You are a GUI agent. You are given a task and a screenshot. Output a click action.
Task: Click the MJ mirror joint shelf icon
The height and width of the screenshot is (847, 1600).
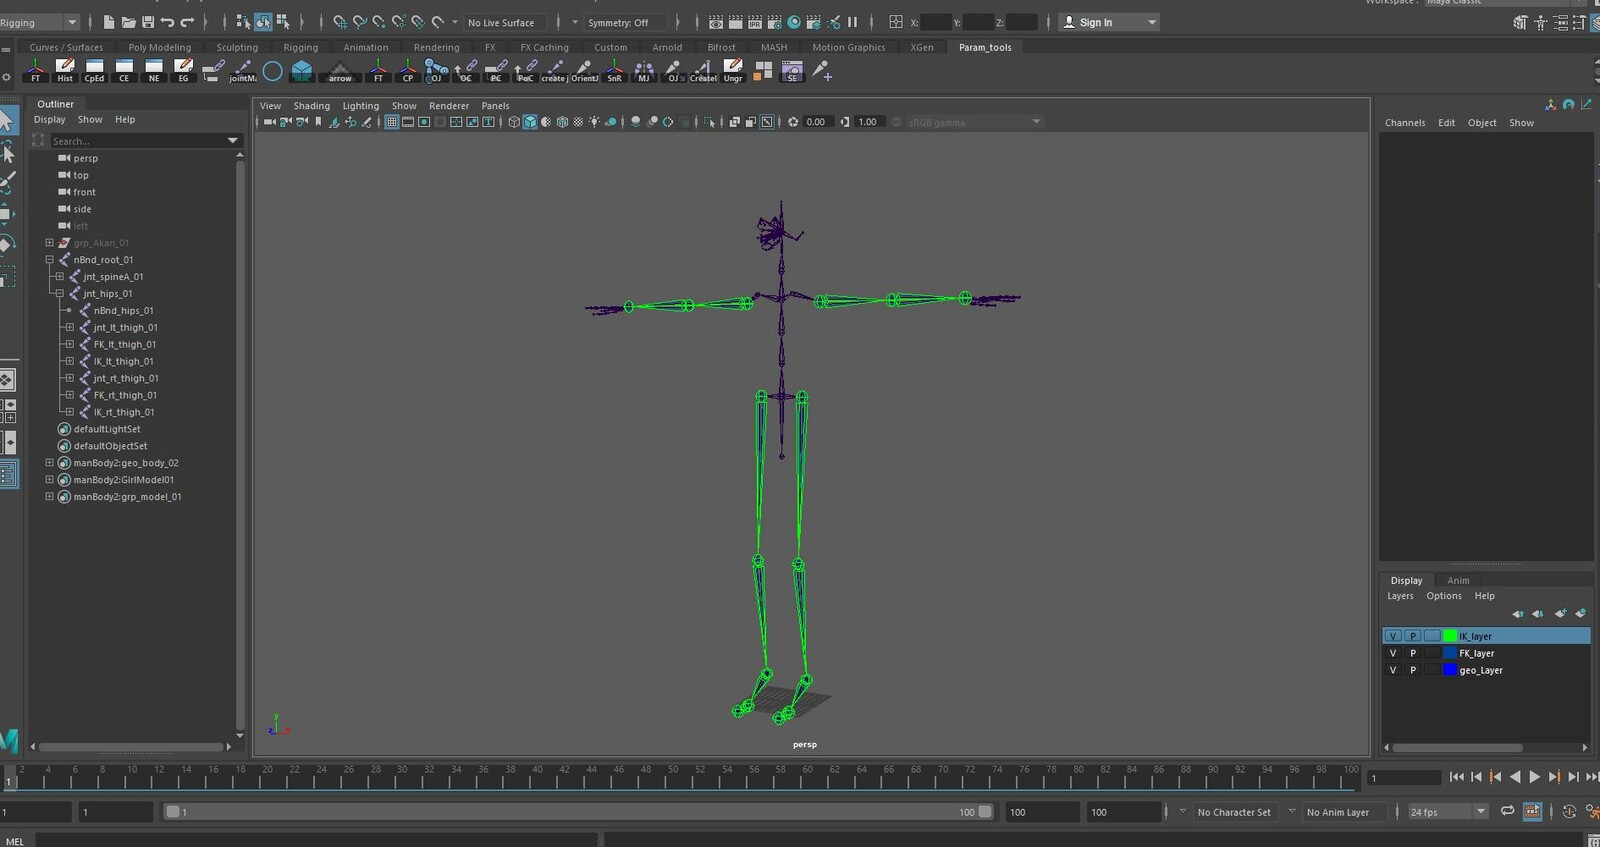(x=644, y=70)
